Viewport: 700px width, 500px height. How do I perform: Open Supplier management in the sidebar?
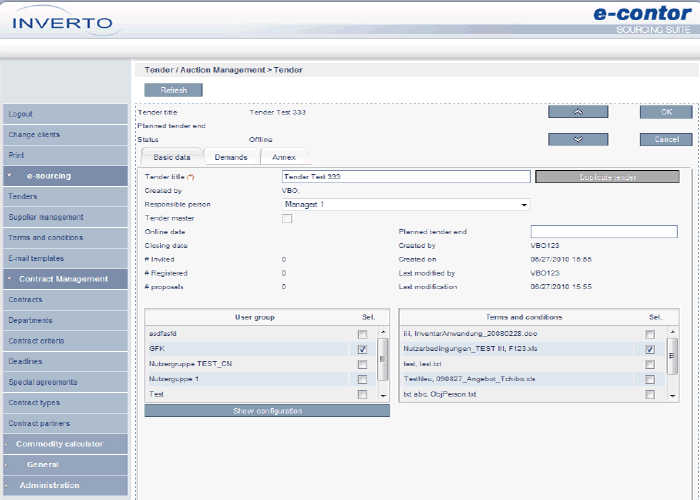point(65,217)
